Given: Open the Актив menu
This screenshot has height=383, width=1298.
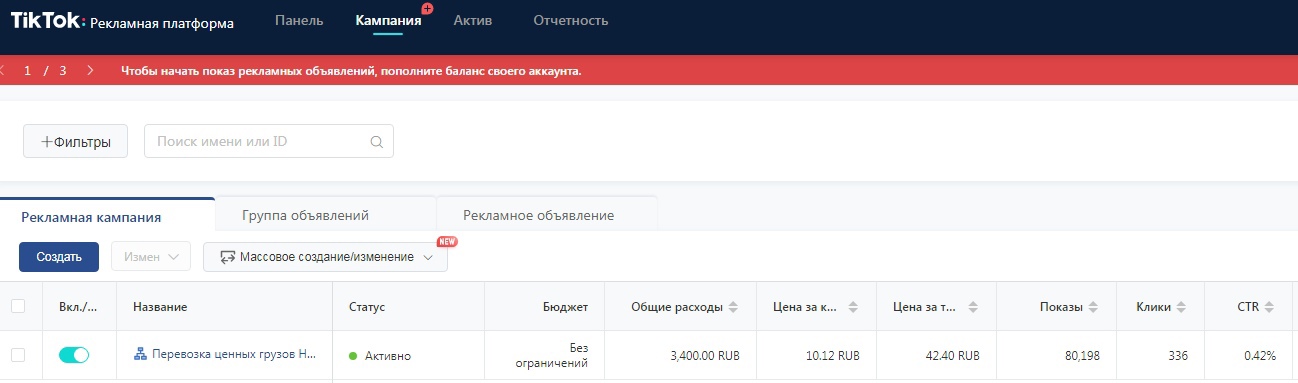Looking at the screenshot, I should (x=472, y=21).
